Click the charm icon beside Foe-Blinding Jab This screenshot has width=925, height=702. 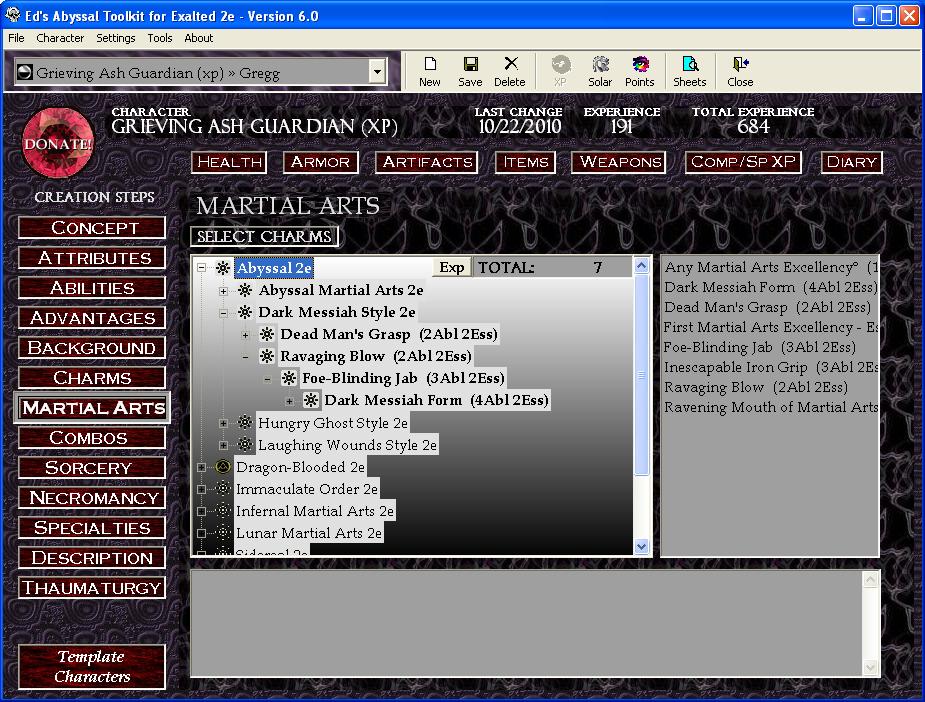click(x=288, y=378)
